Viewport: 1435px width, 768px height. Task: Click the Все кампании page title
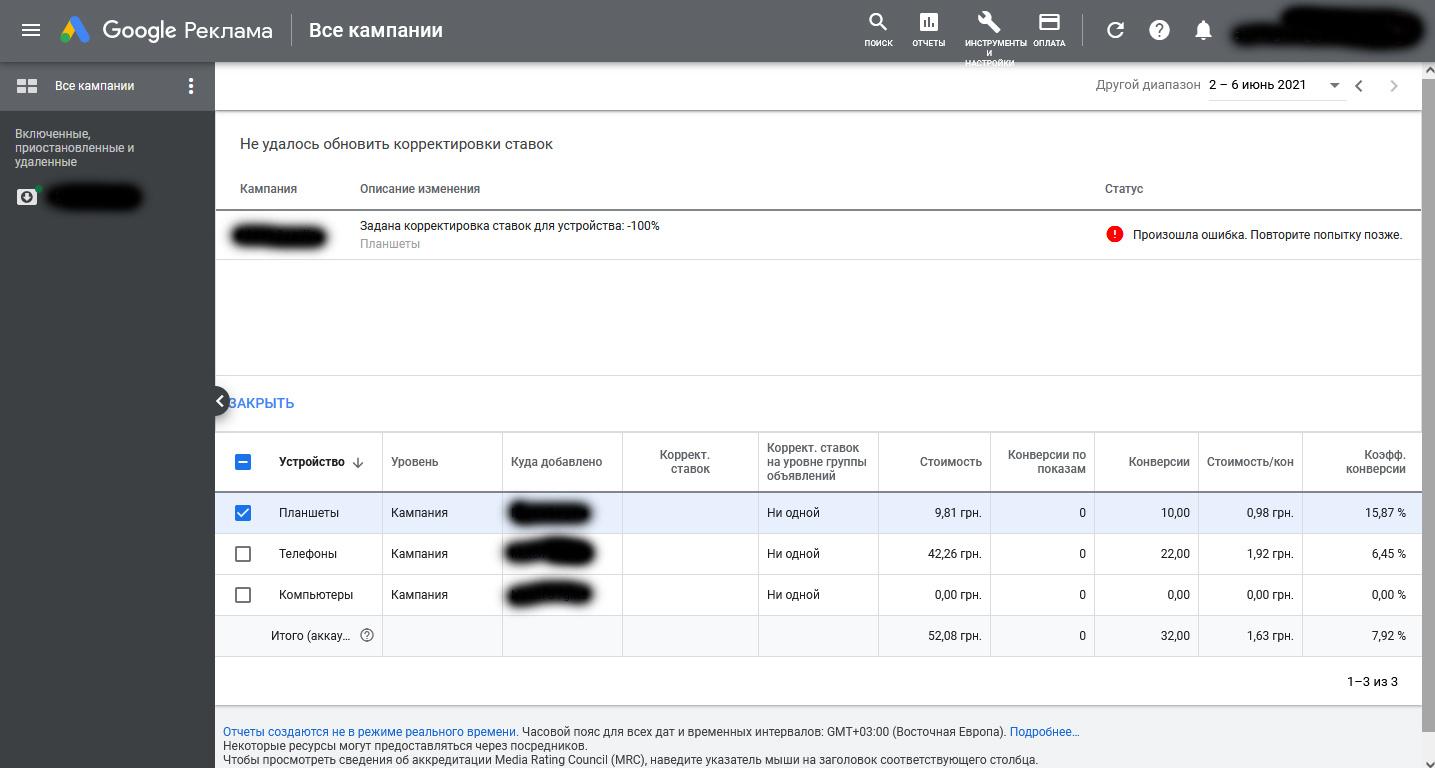[x=376, y=31]
